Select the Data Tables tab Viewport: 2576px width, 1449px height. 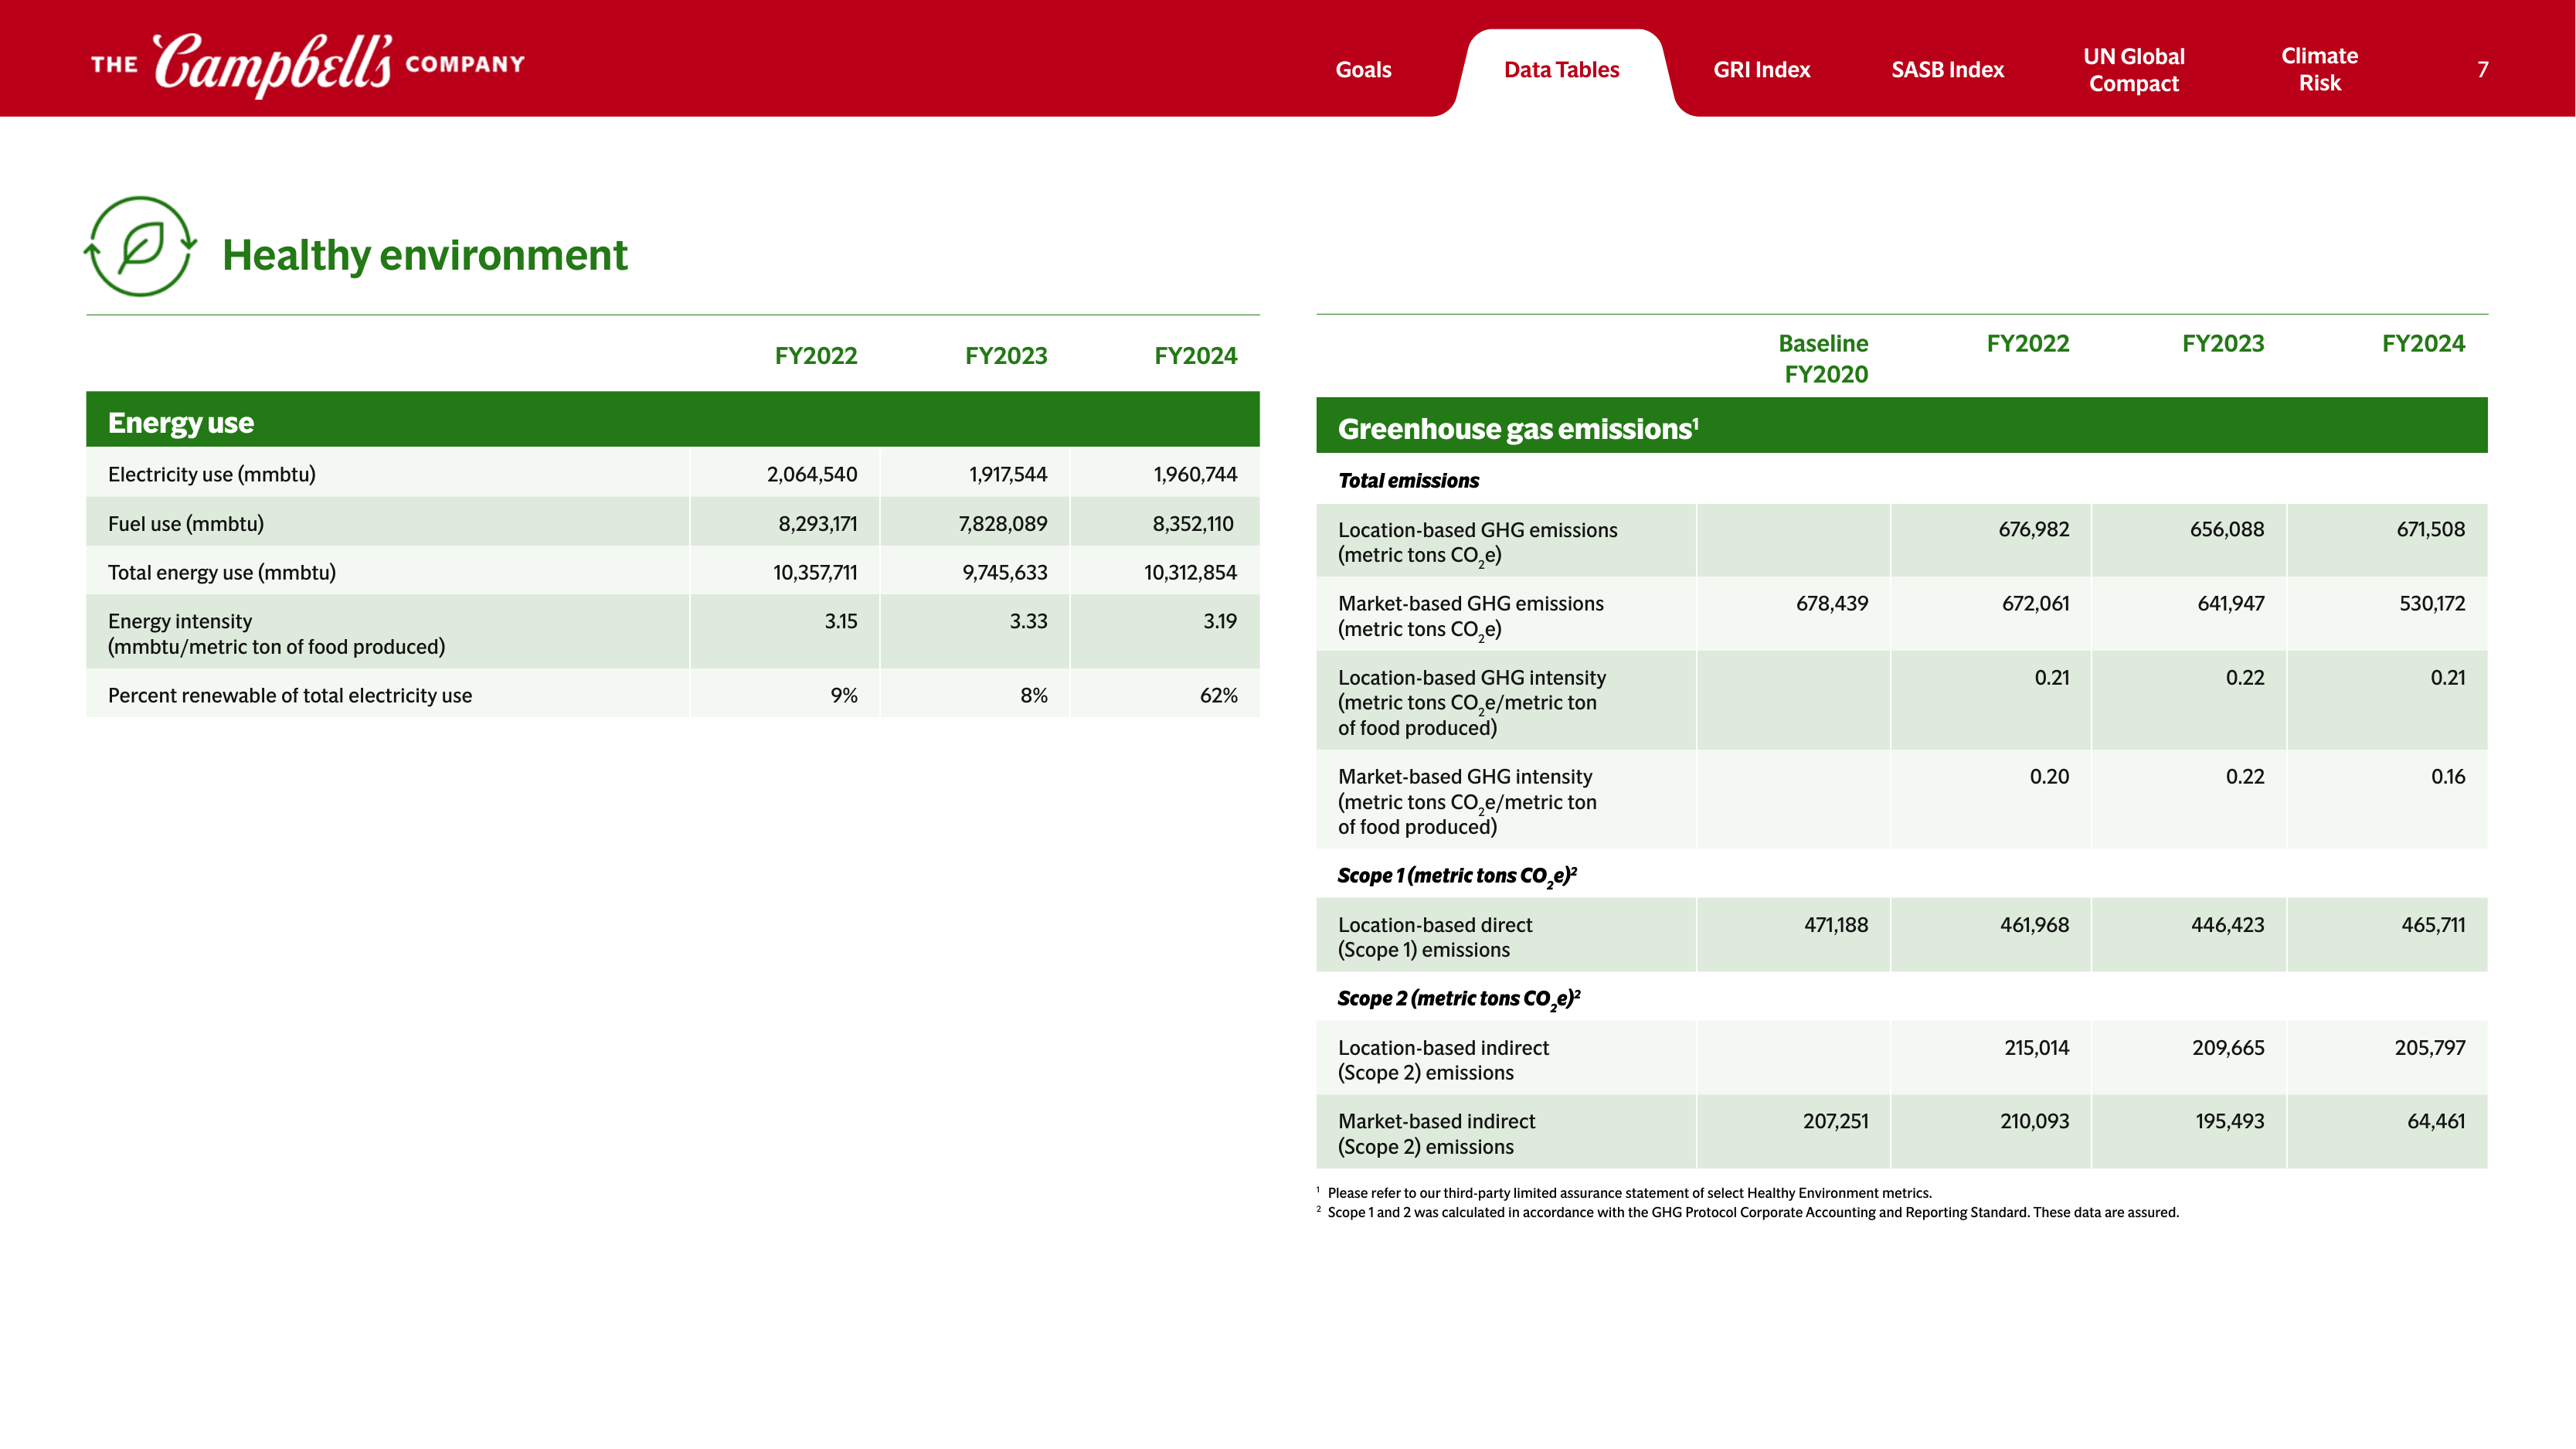coord(1561,70)
